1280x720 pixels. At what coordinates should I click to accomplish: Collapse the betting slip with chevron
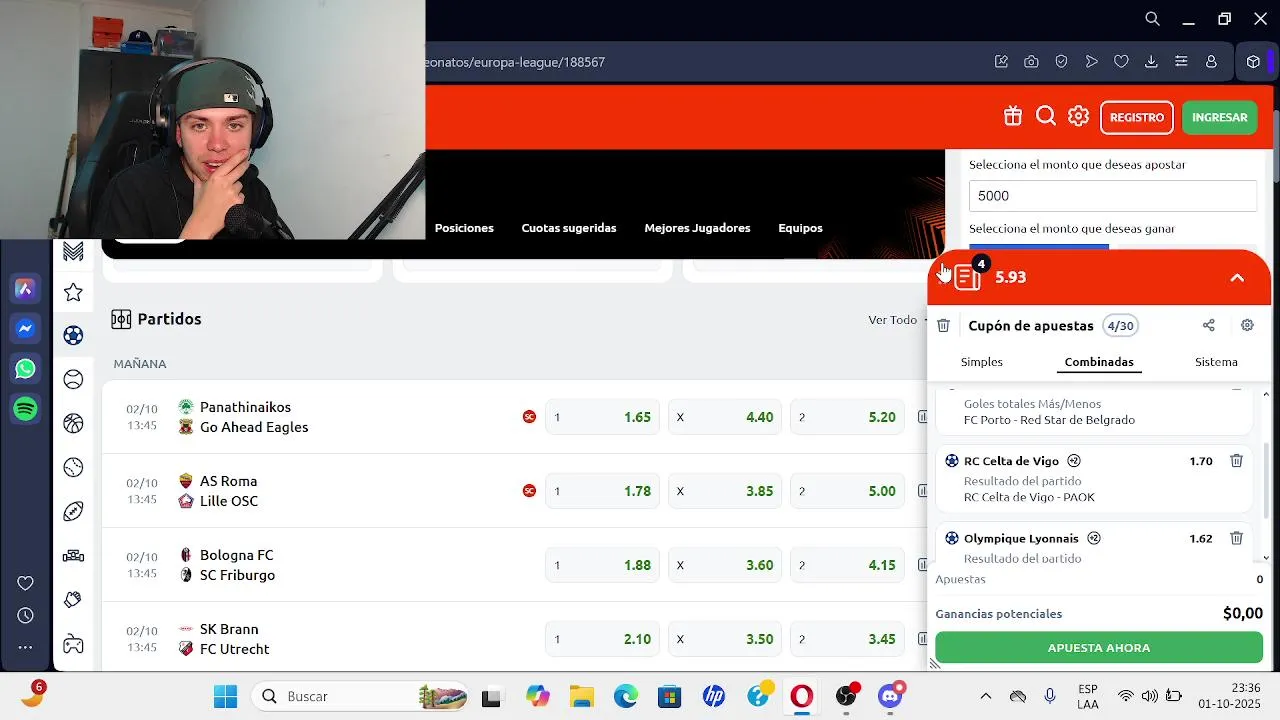pos(1237,278)
